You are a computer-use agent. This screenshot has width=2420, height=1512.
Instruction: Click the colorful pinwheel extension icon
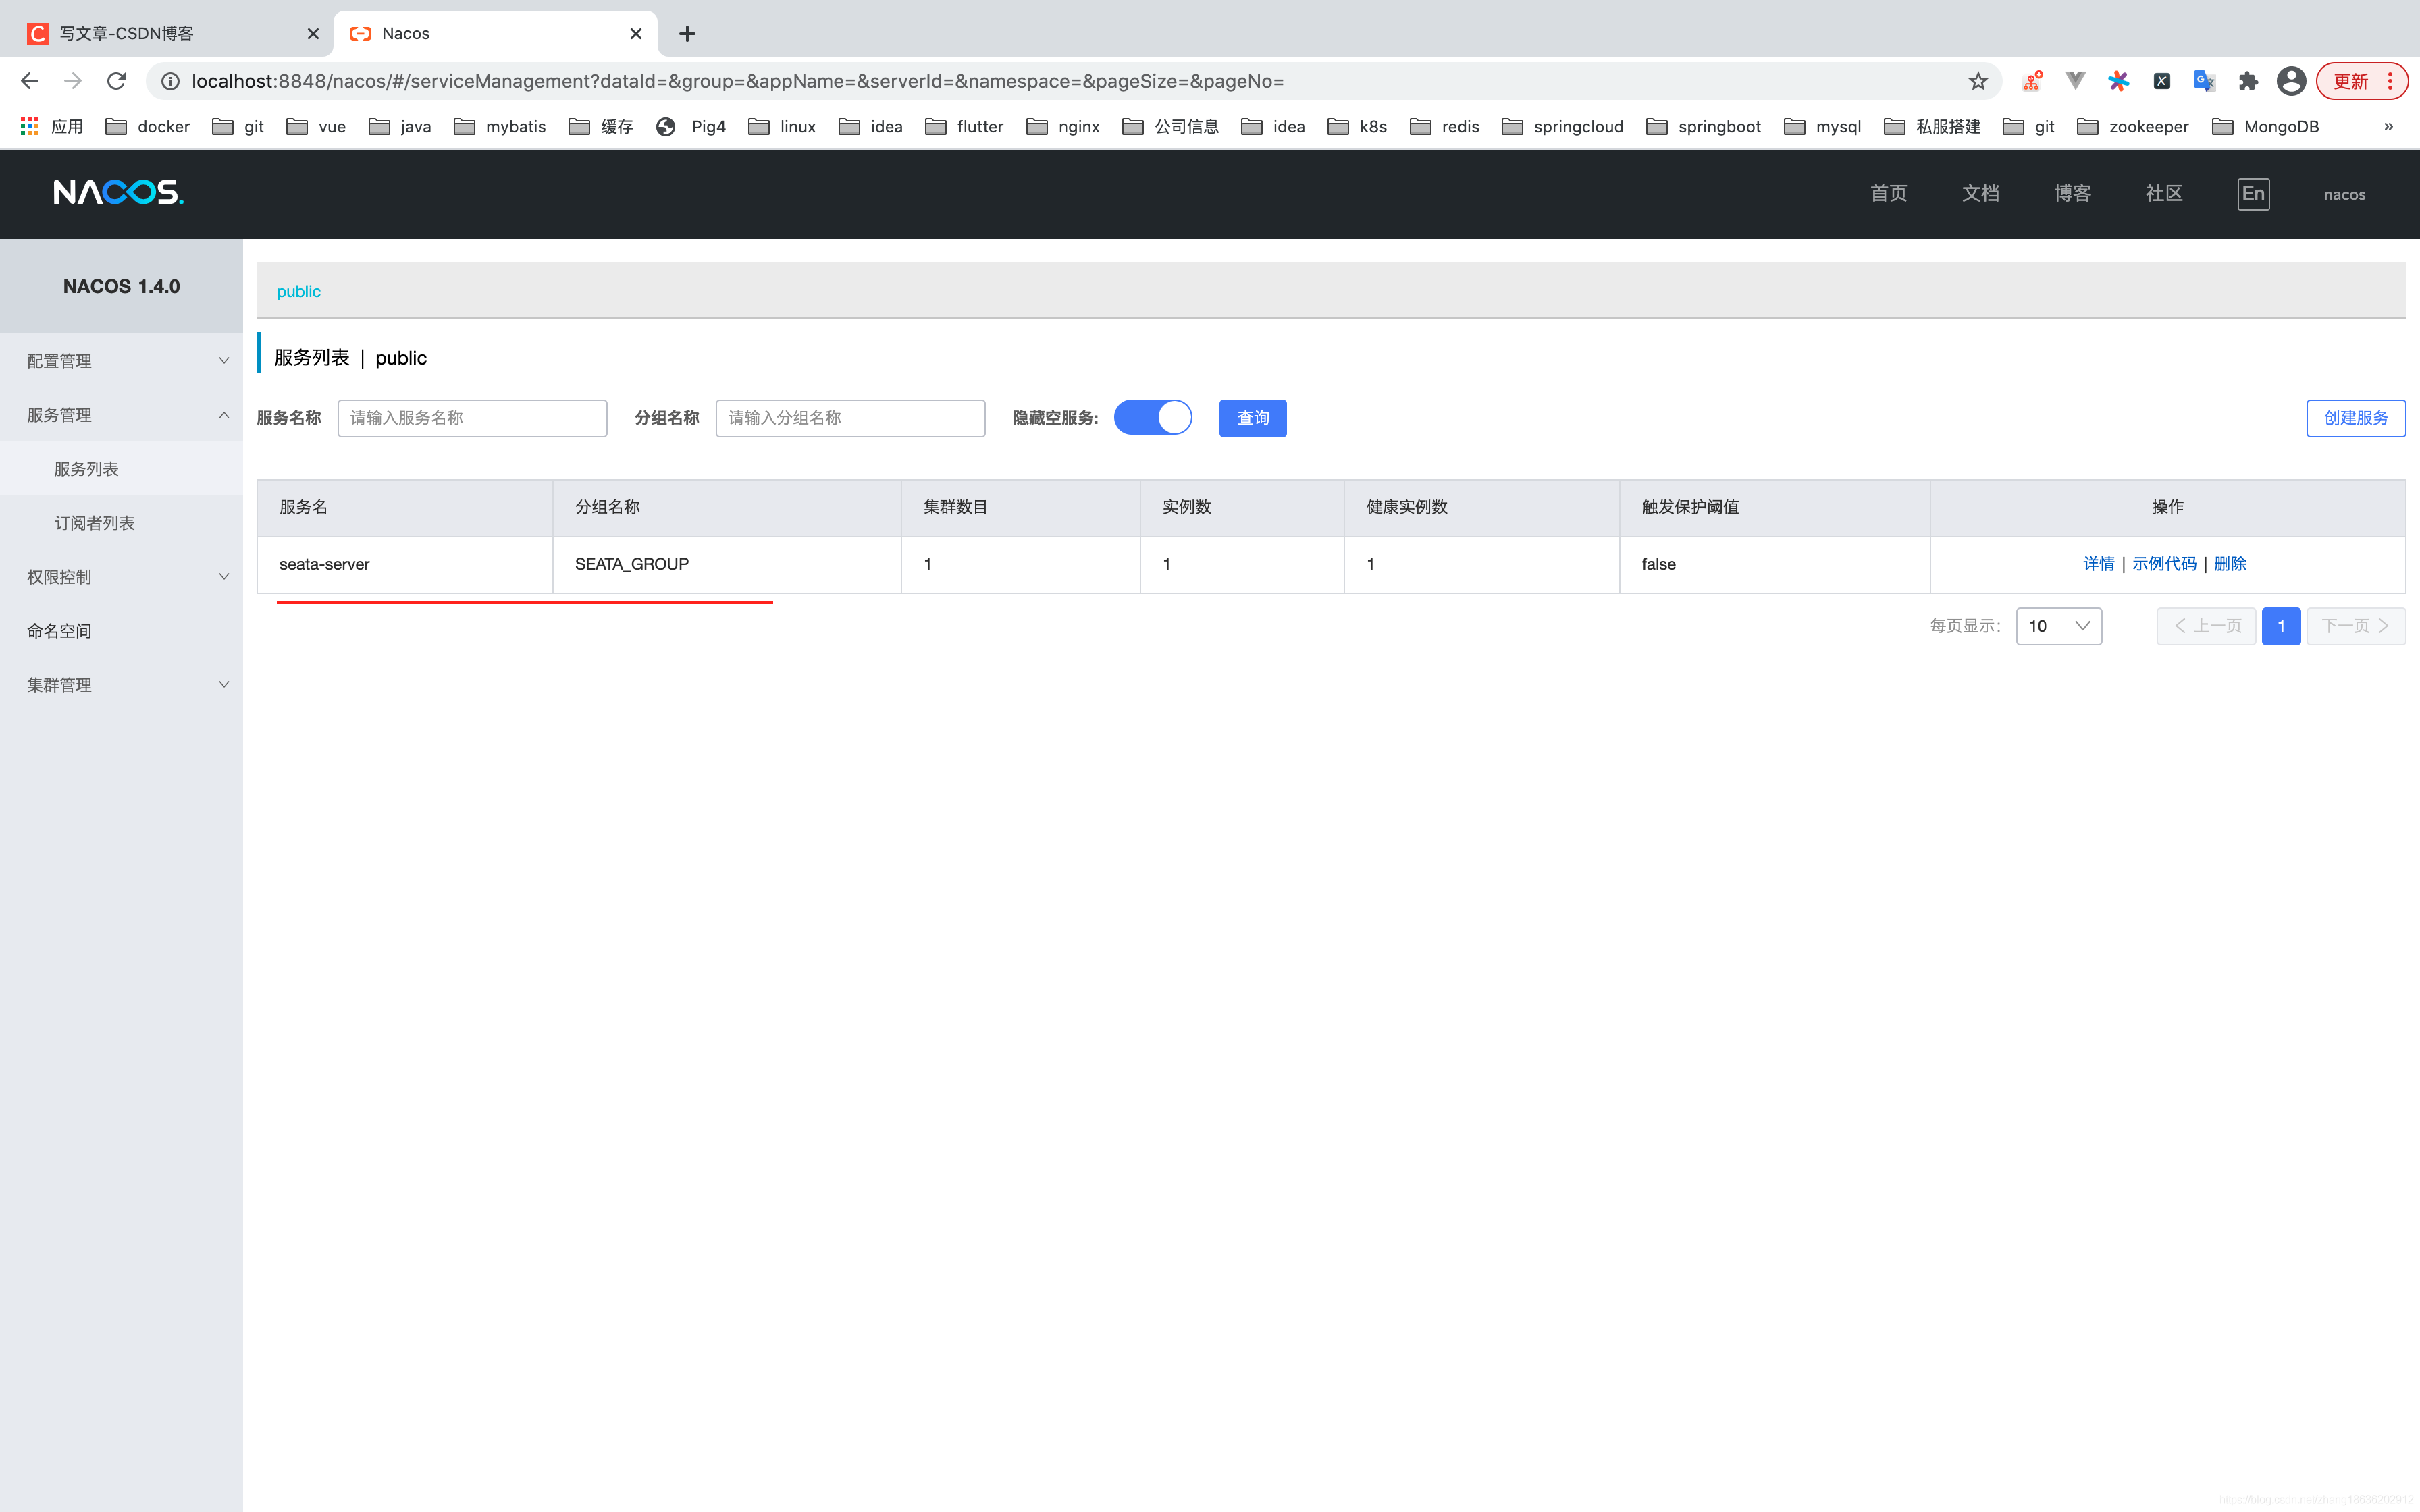coord(2119,81)
